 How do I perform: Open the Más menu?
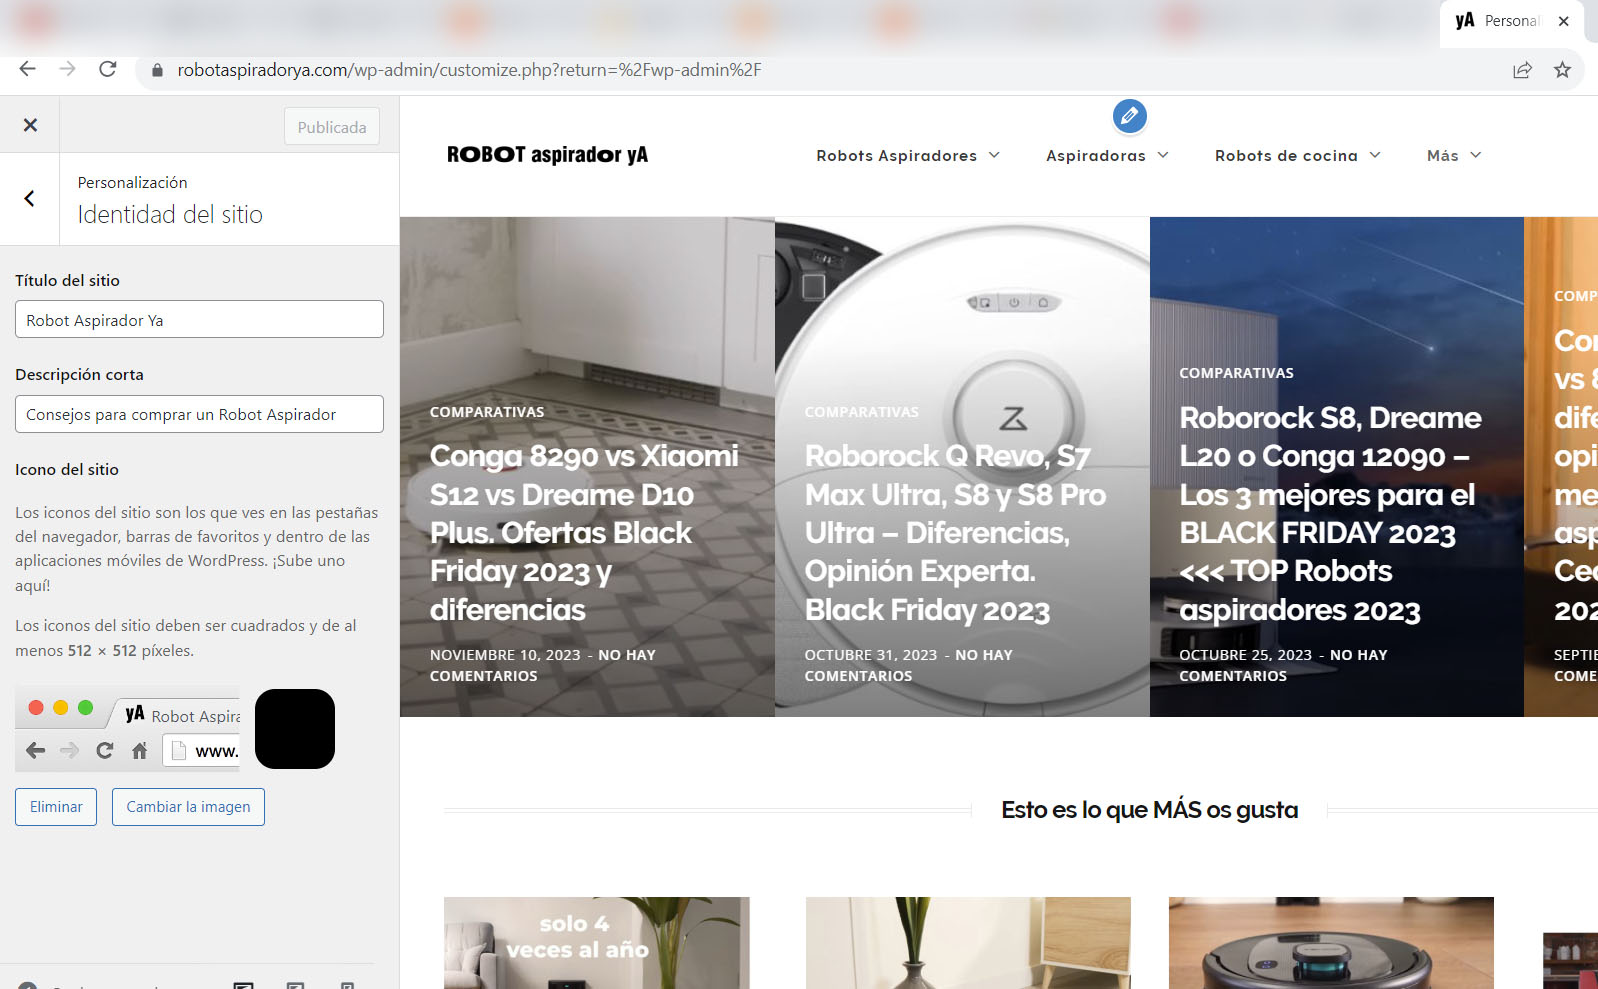pos(1442,156)
